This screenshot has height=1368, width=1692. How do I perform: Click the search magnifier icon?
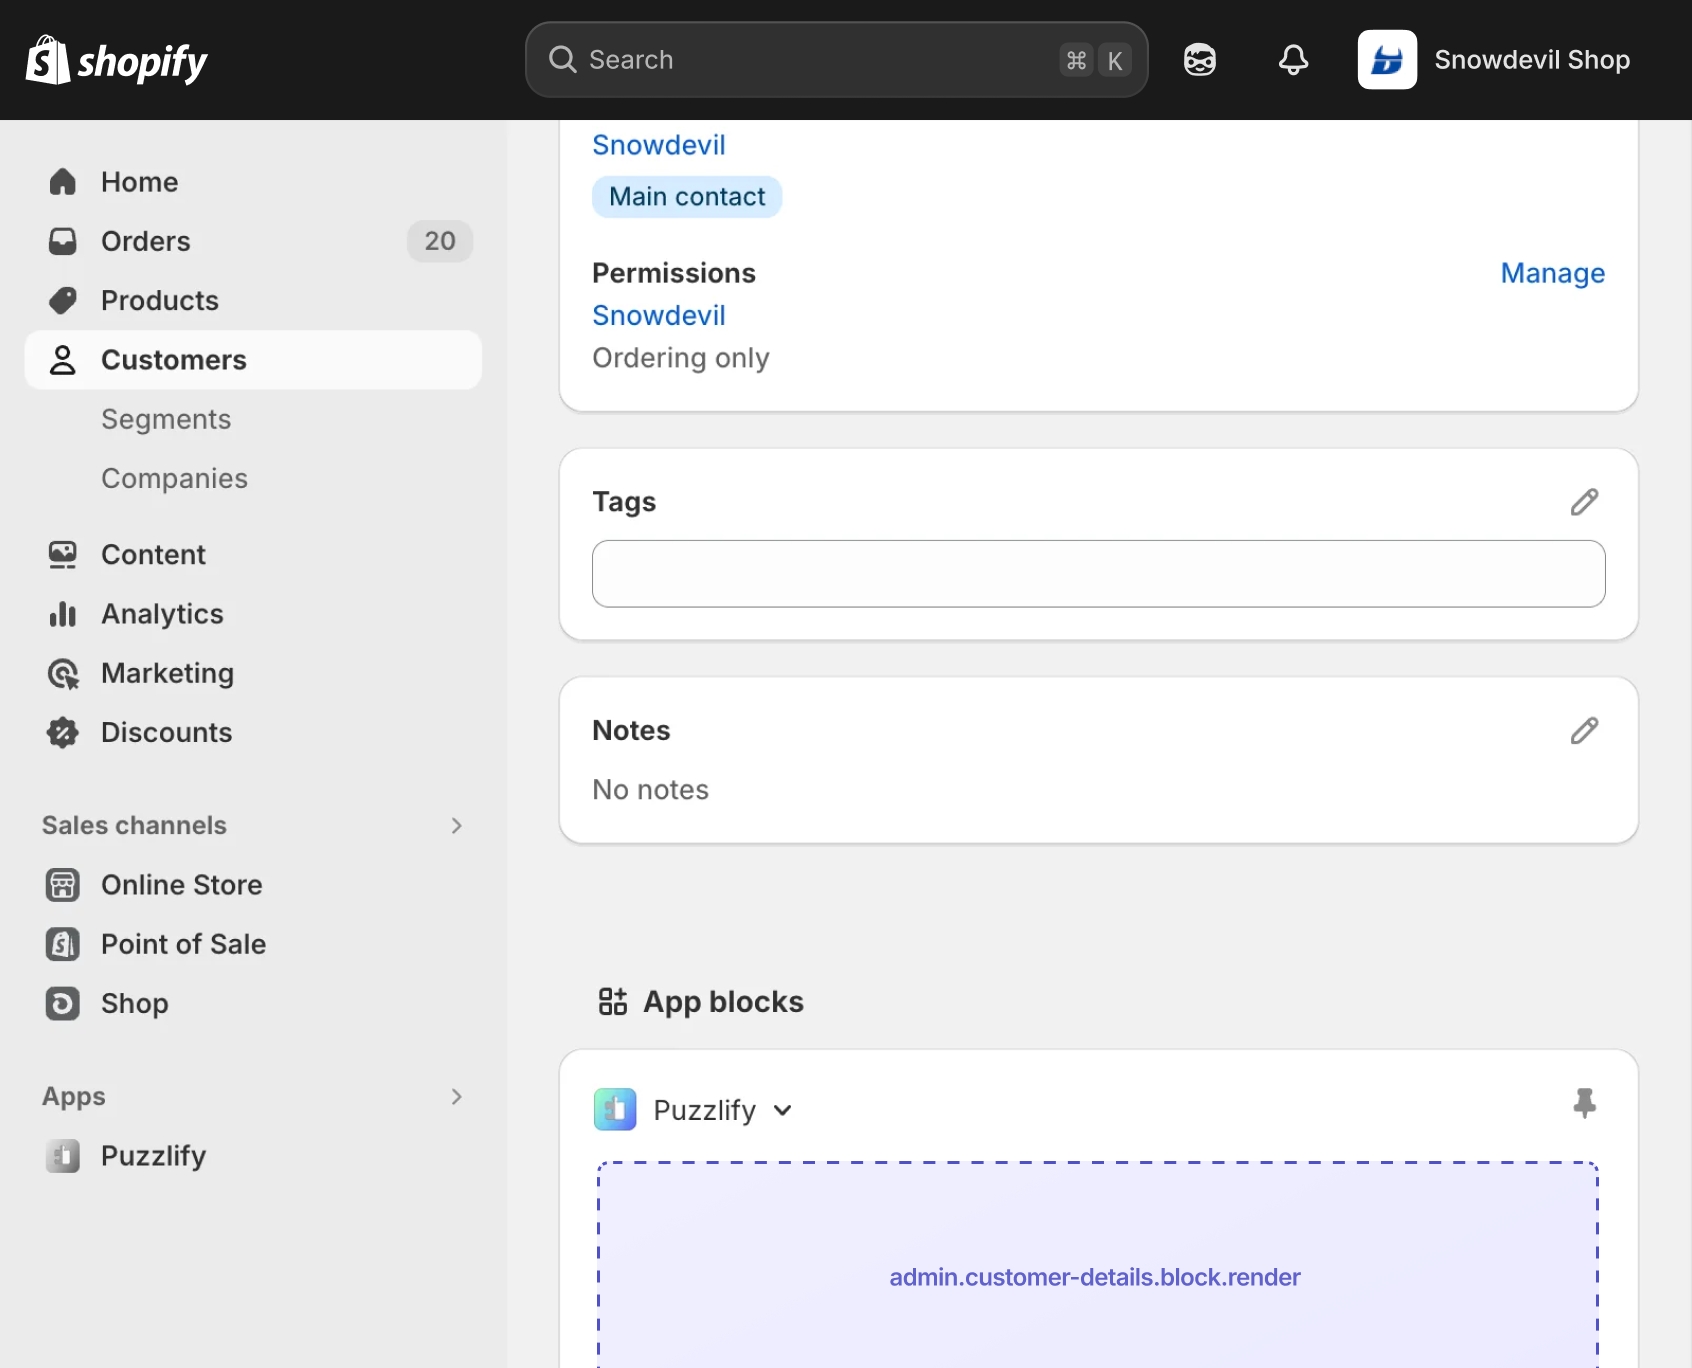pos(563,60)
